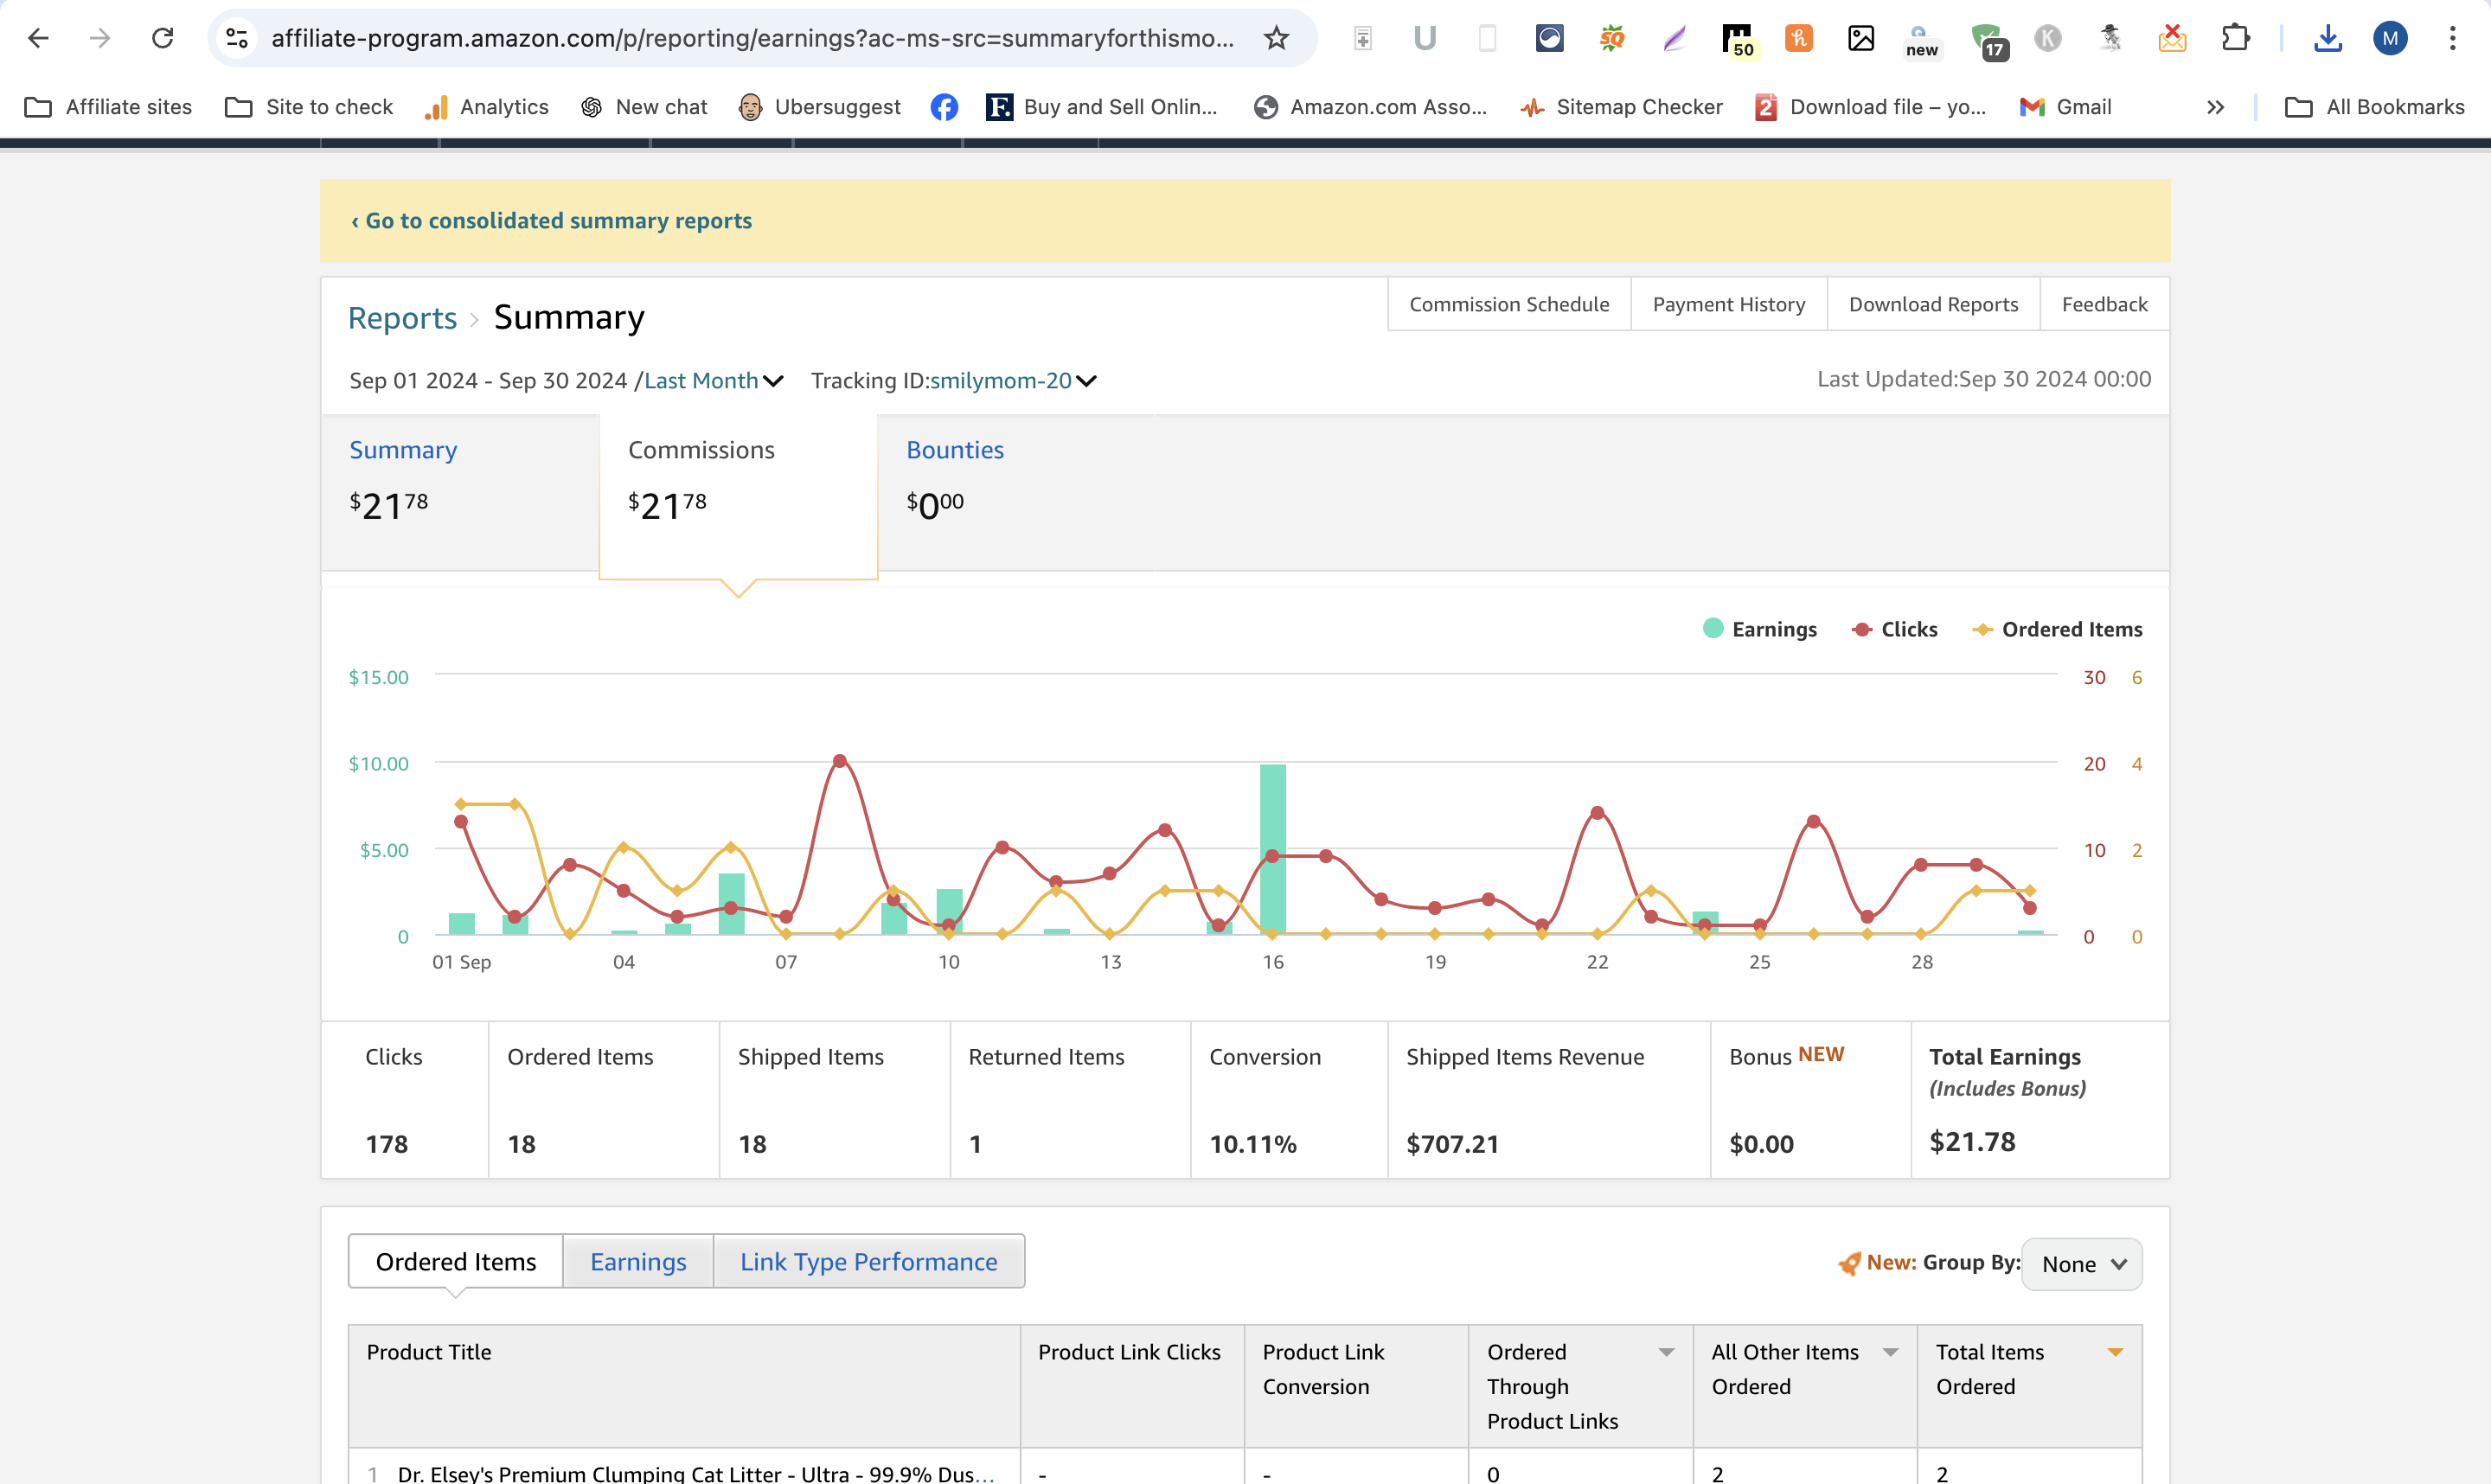Switch to Link Type Performance tab

click(x=869, y=1262)
